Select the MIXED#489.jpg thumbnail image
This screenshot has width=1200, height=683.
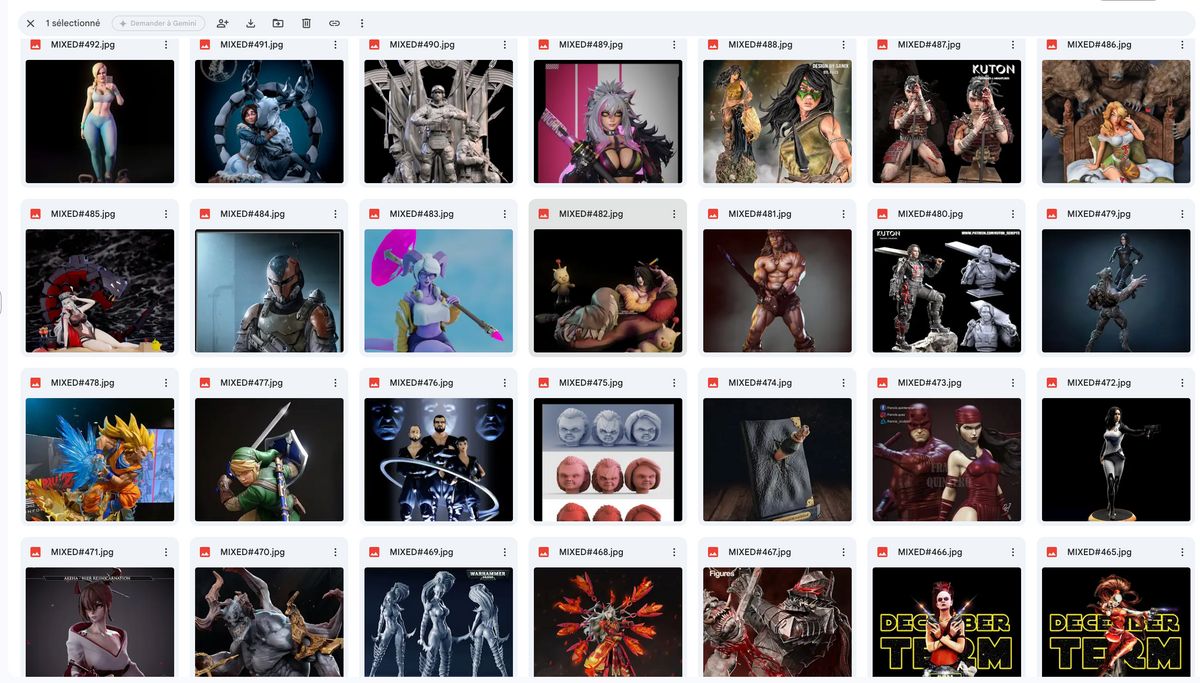click(x=608, y=121)
